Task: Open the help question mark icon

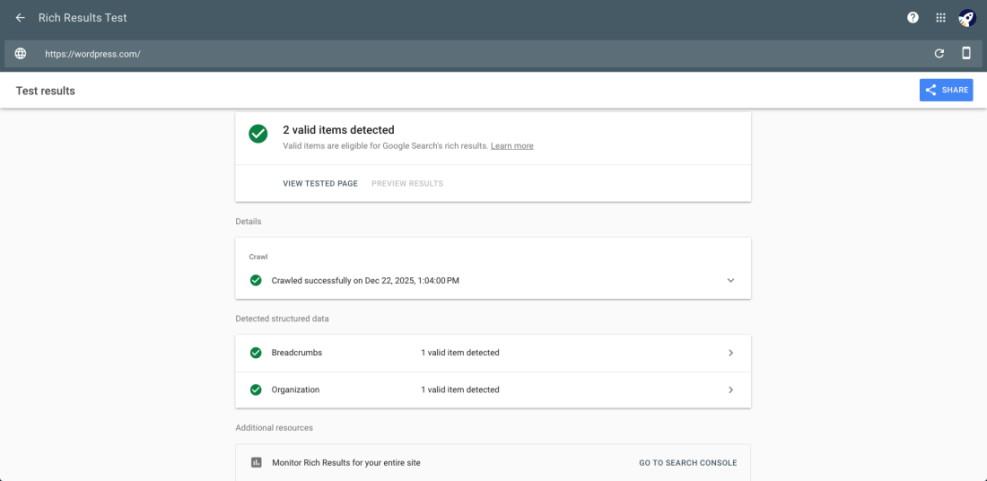Action: click(912, 18)
